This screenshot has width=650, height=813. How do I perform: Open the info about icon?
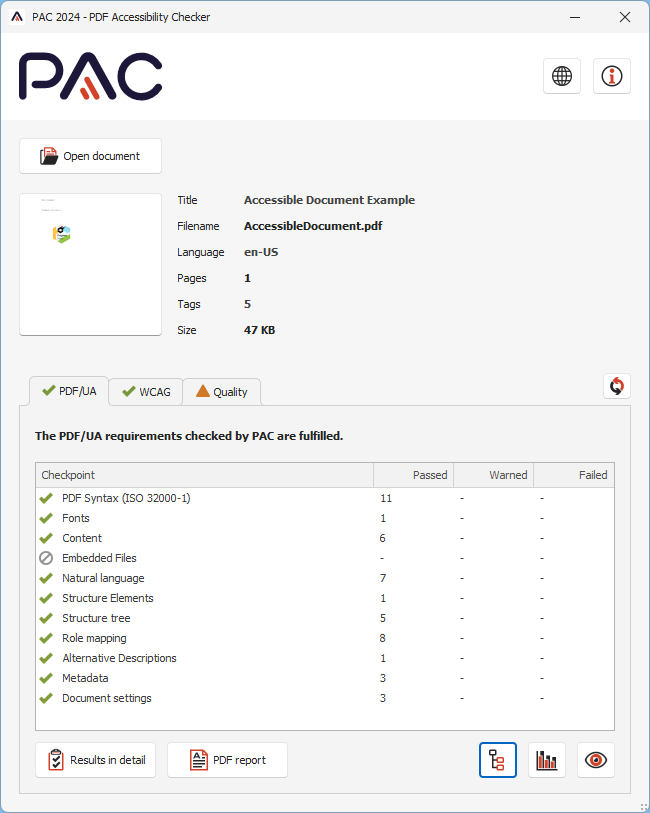click(x=611, y=76)
